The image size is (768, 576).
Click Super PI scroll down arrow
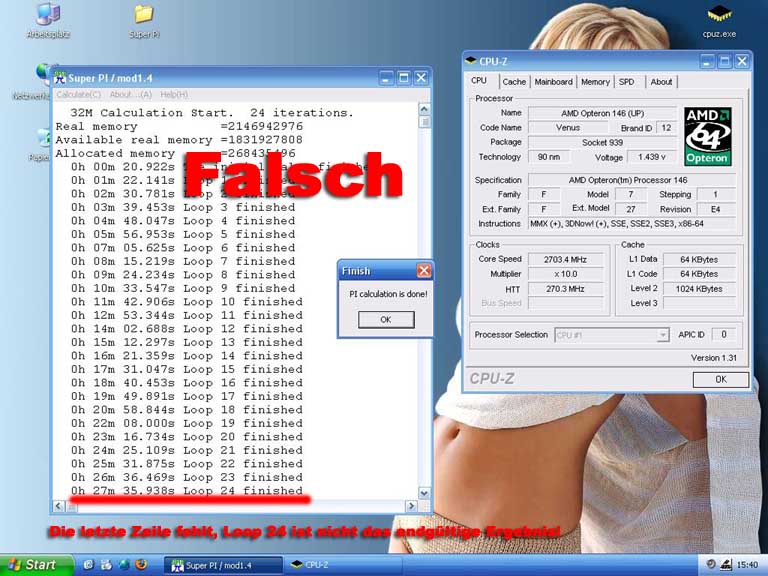[424, 493]
